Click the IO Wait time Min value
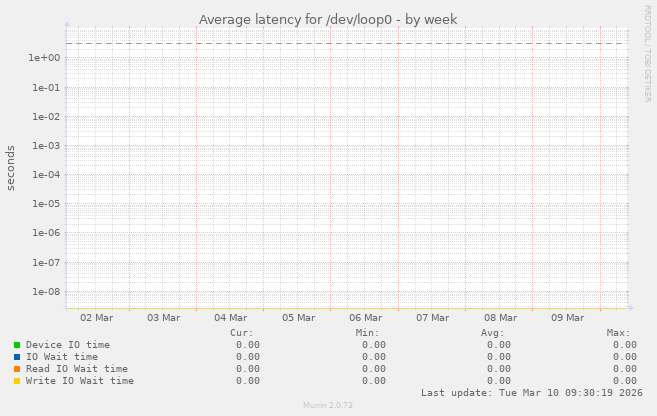The image size is (657, 416). point(374,357)
